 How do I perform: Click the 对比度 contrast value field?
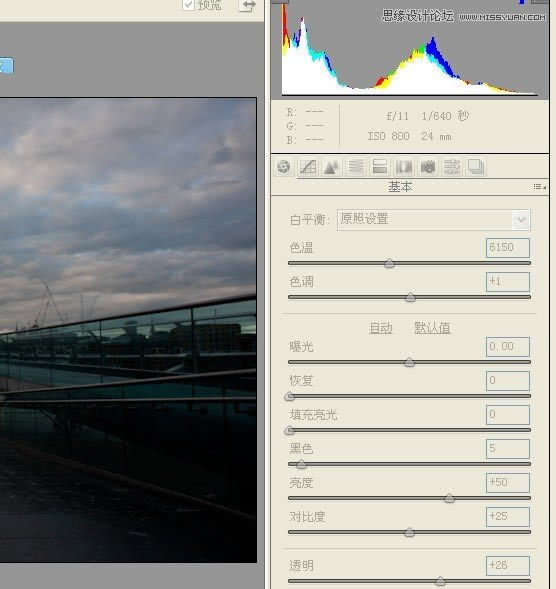click(x=508, y=517)
